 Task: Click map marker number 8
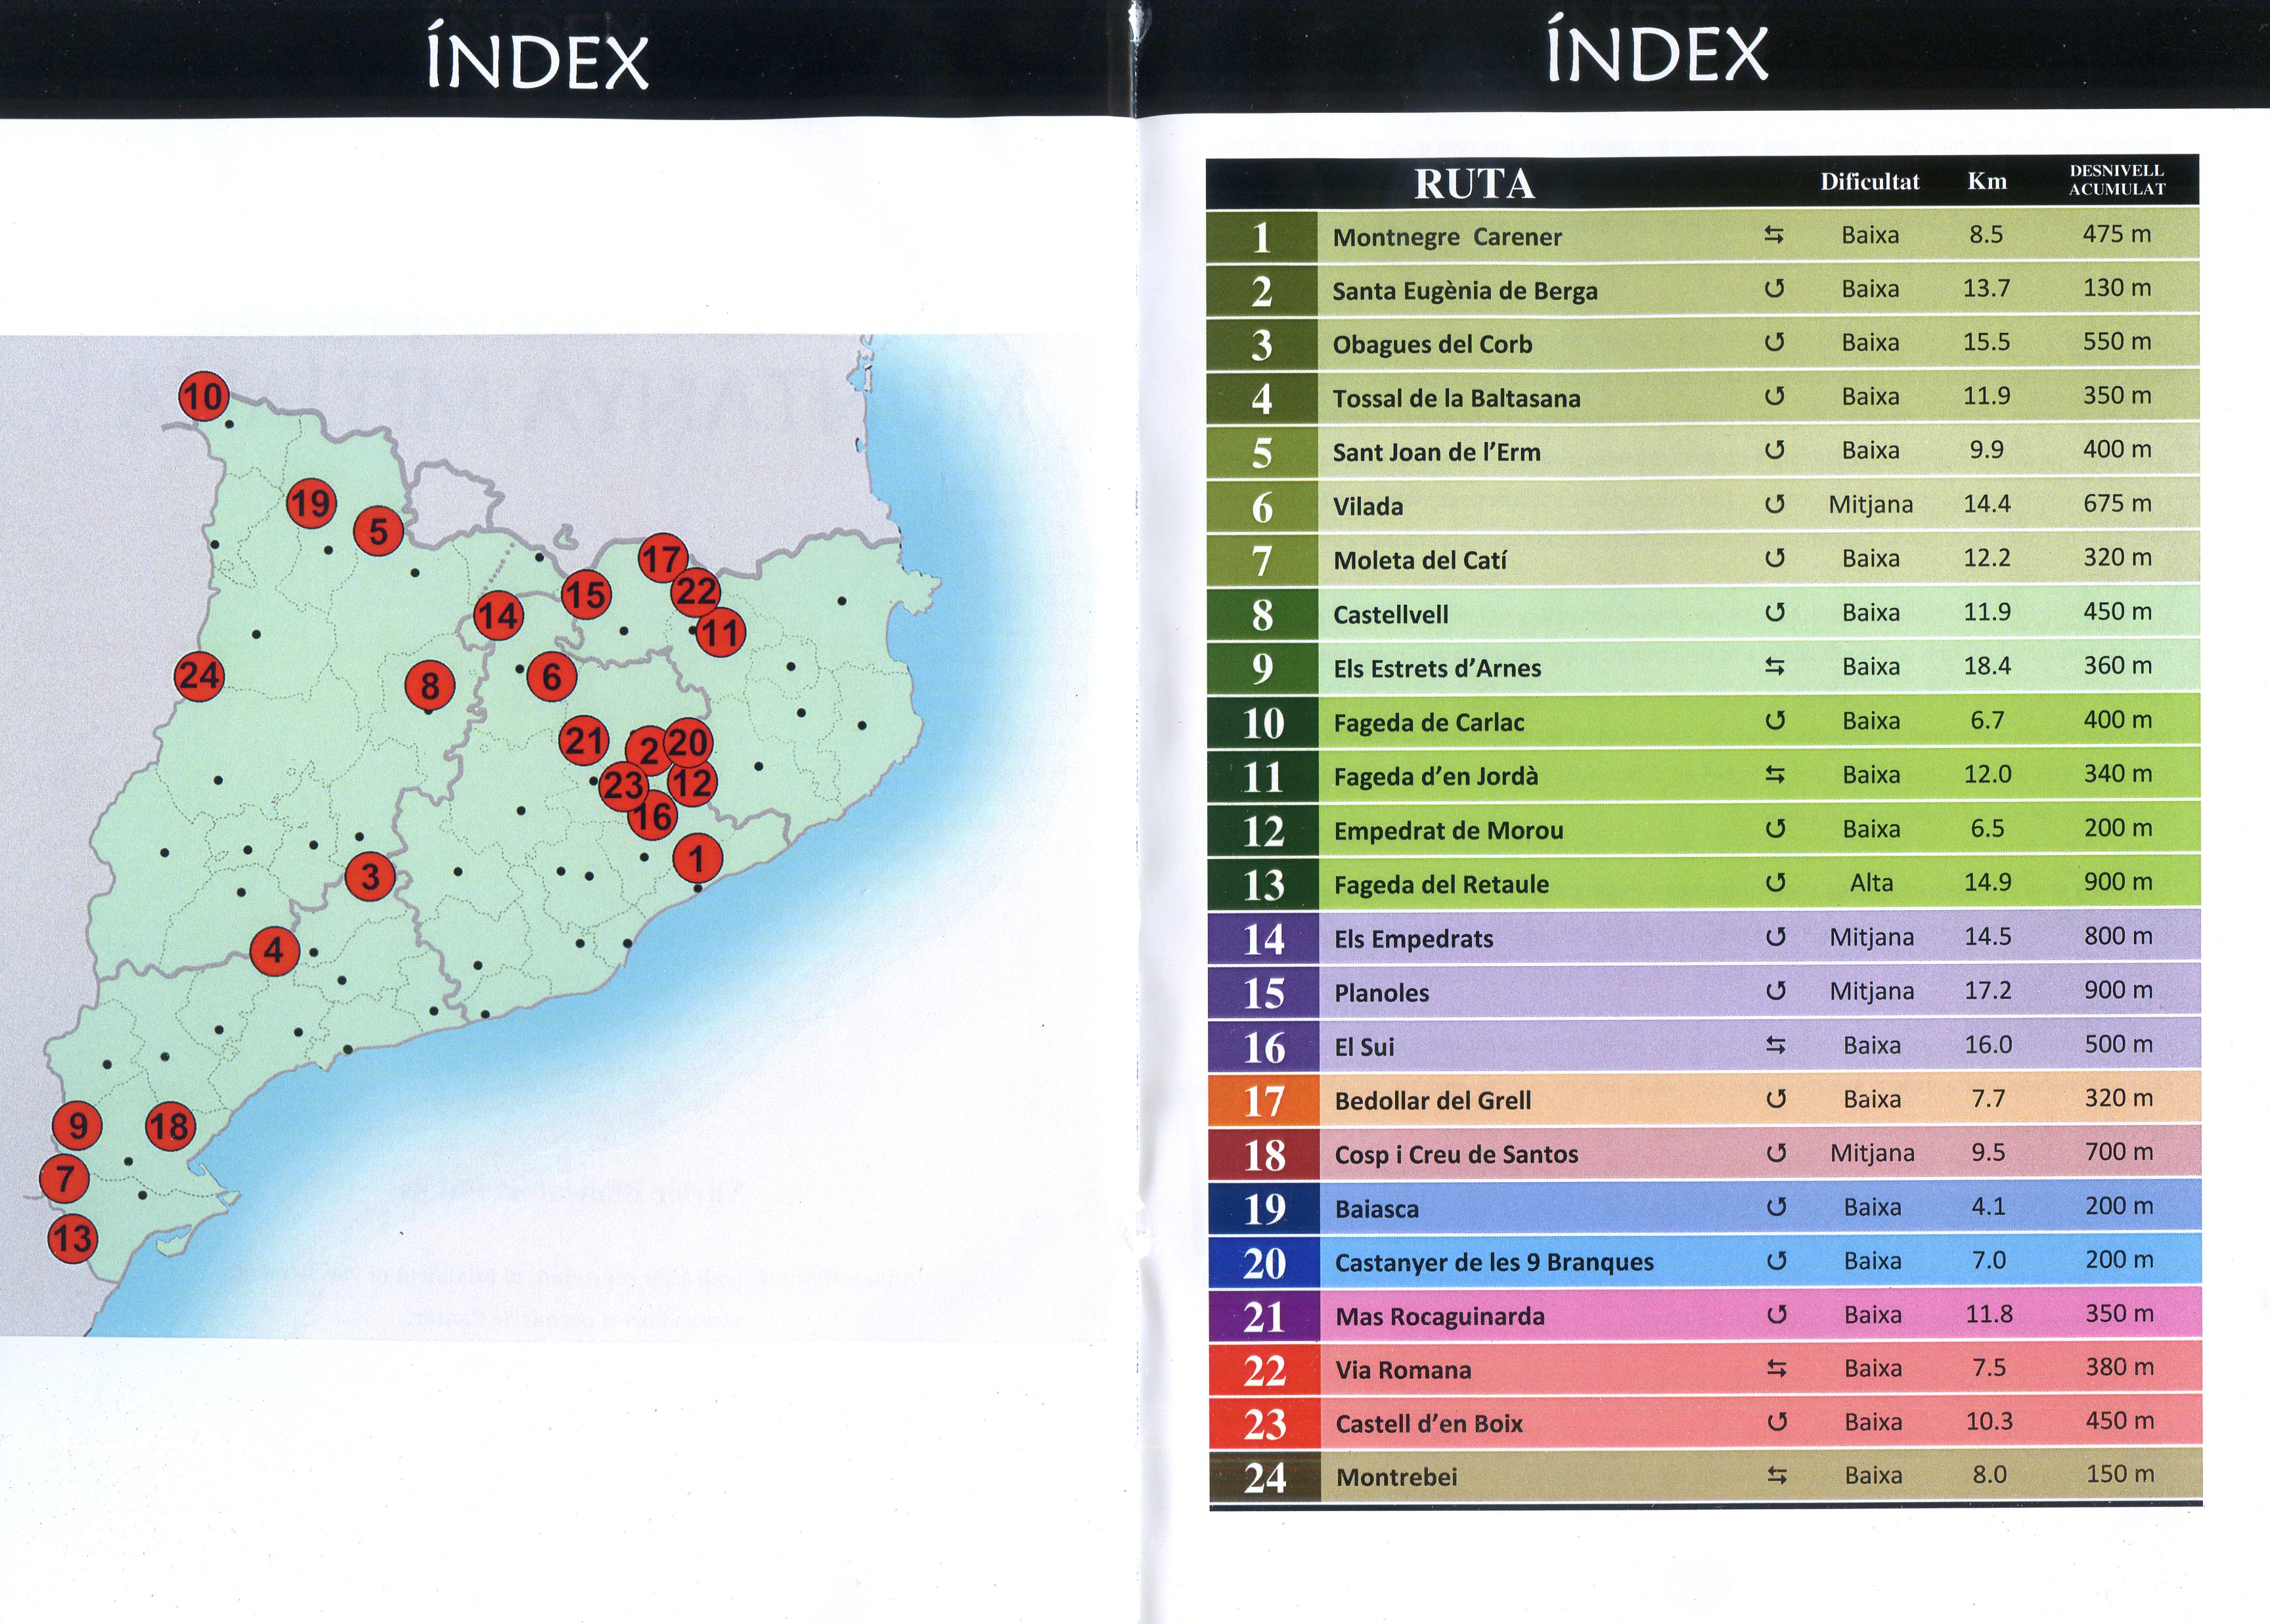(430, 686)
